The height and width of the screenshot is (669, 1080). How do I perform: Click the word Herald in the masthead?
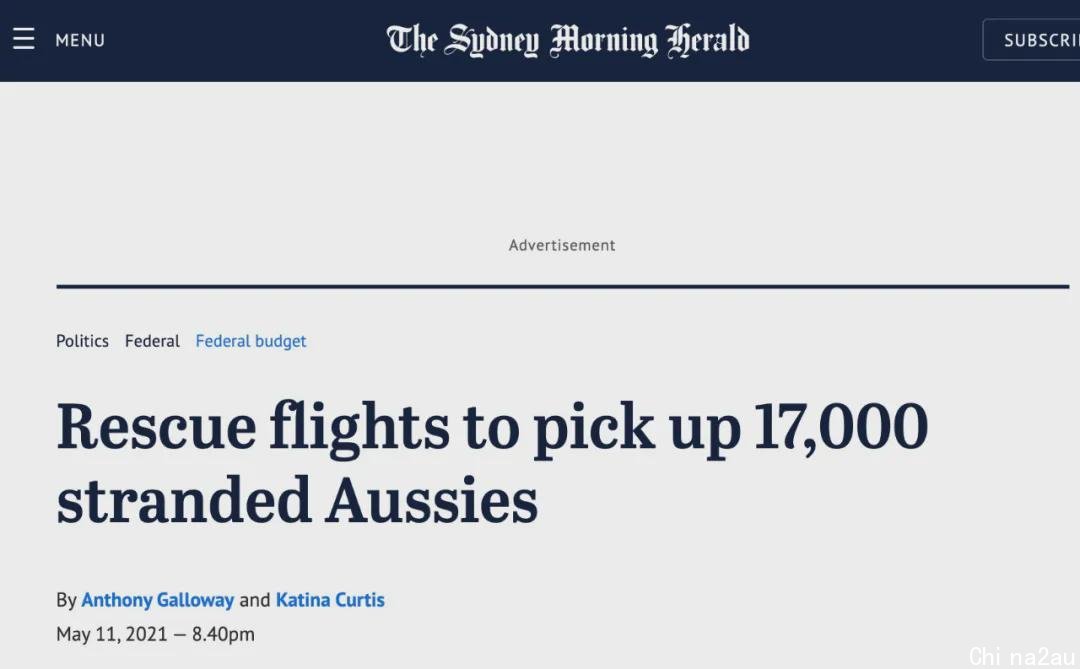tap(707, 40)
